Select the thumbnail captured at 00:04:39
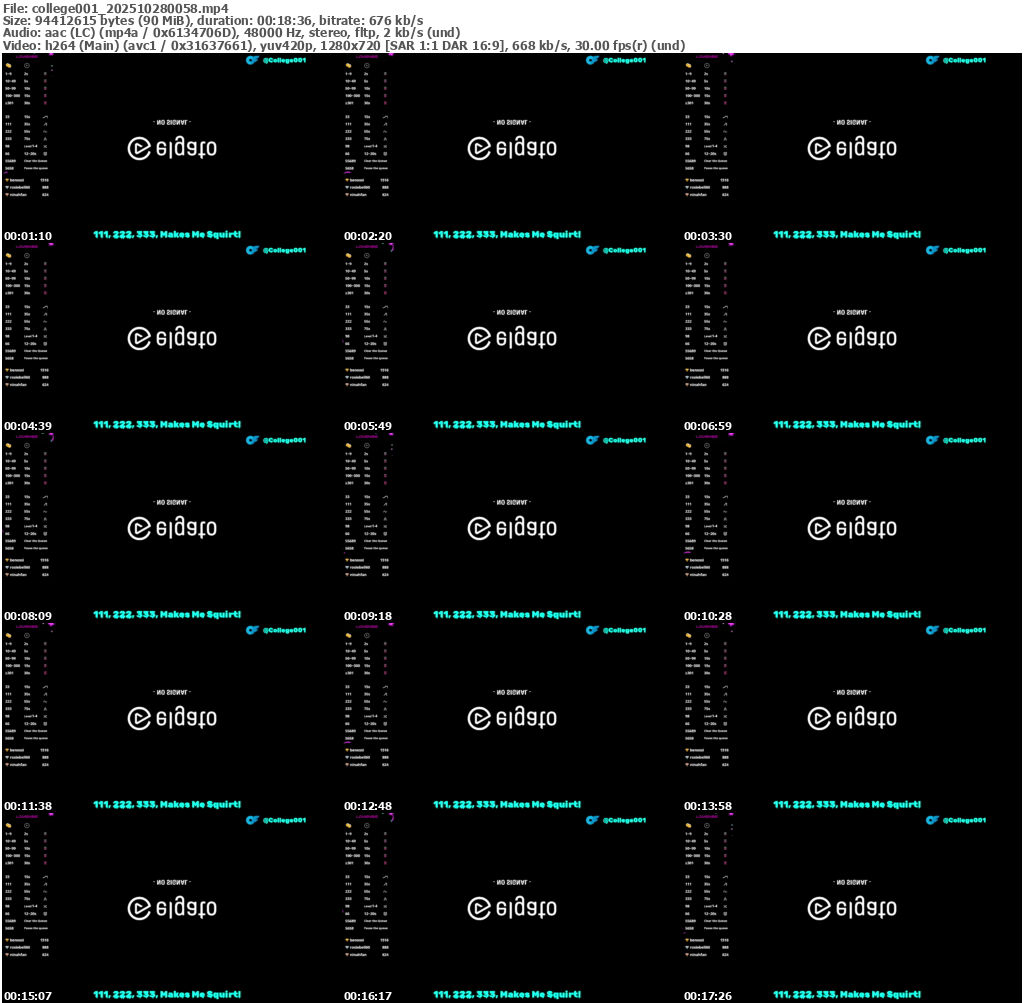Screen dimensions: 1024x1003 point(172,338)
